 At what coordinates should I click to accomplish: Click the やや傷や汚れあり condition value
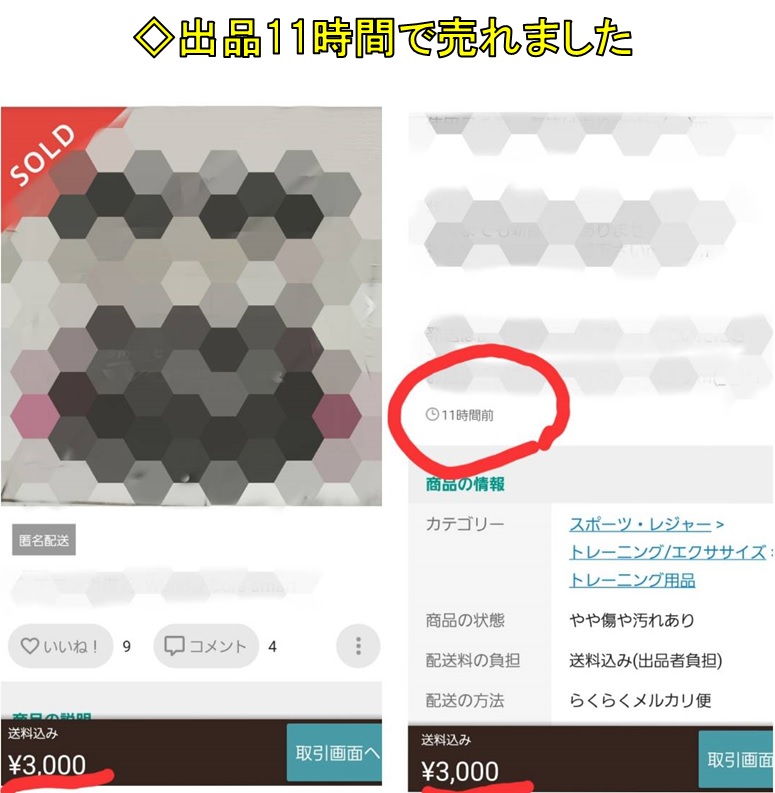tap(632, 620)
